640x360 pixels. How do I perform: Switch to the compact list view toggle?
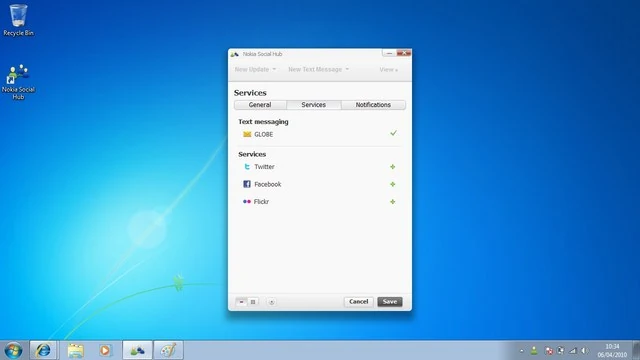[242, 302]
